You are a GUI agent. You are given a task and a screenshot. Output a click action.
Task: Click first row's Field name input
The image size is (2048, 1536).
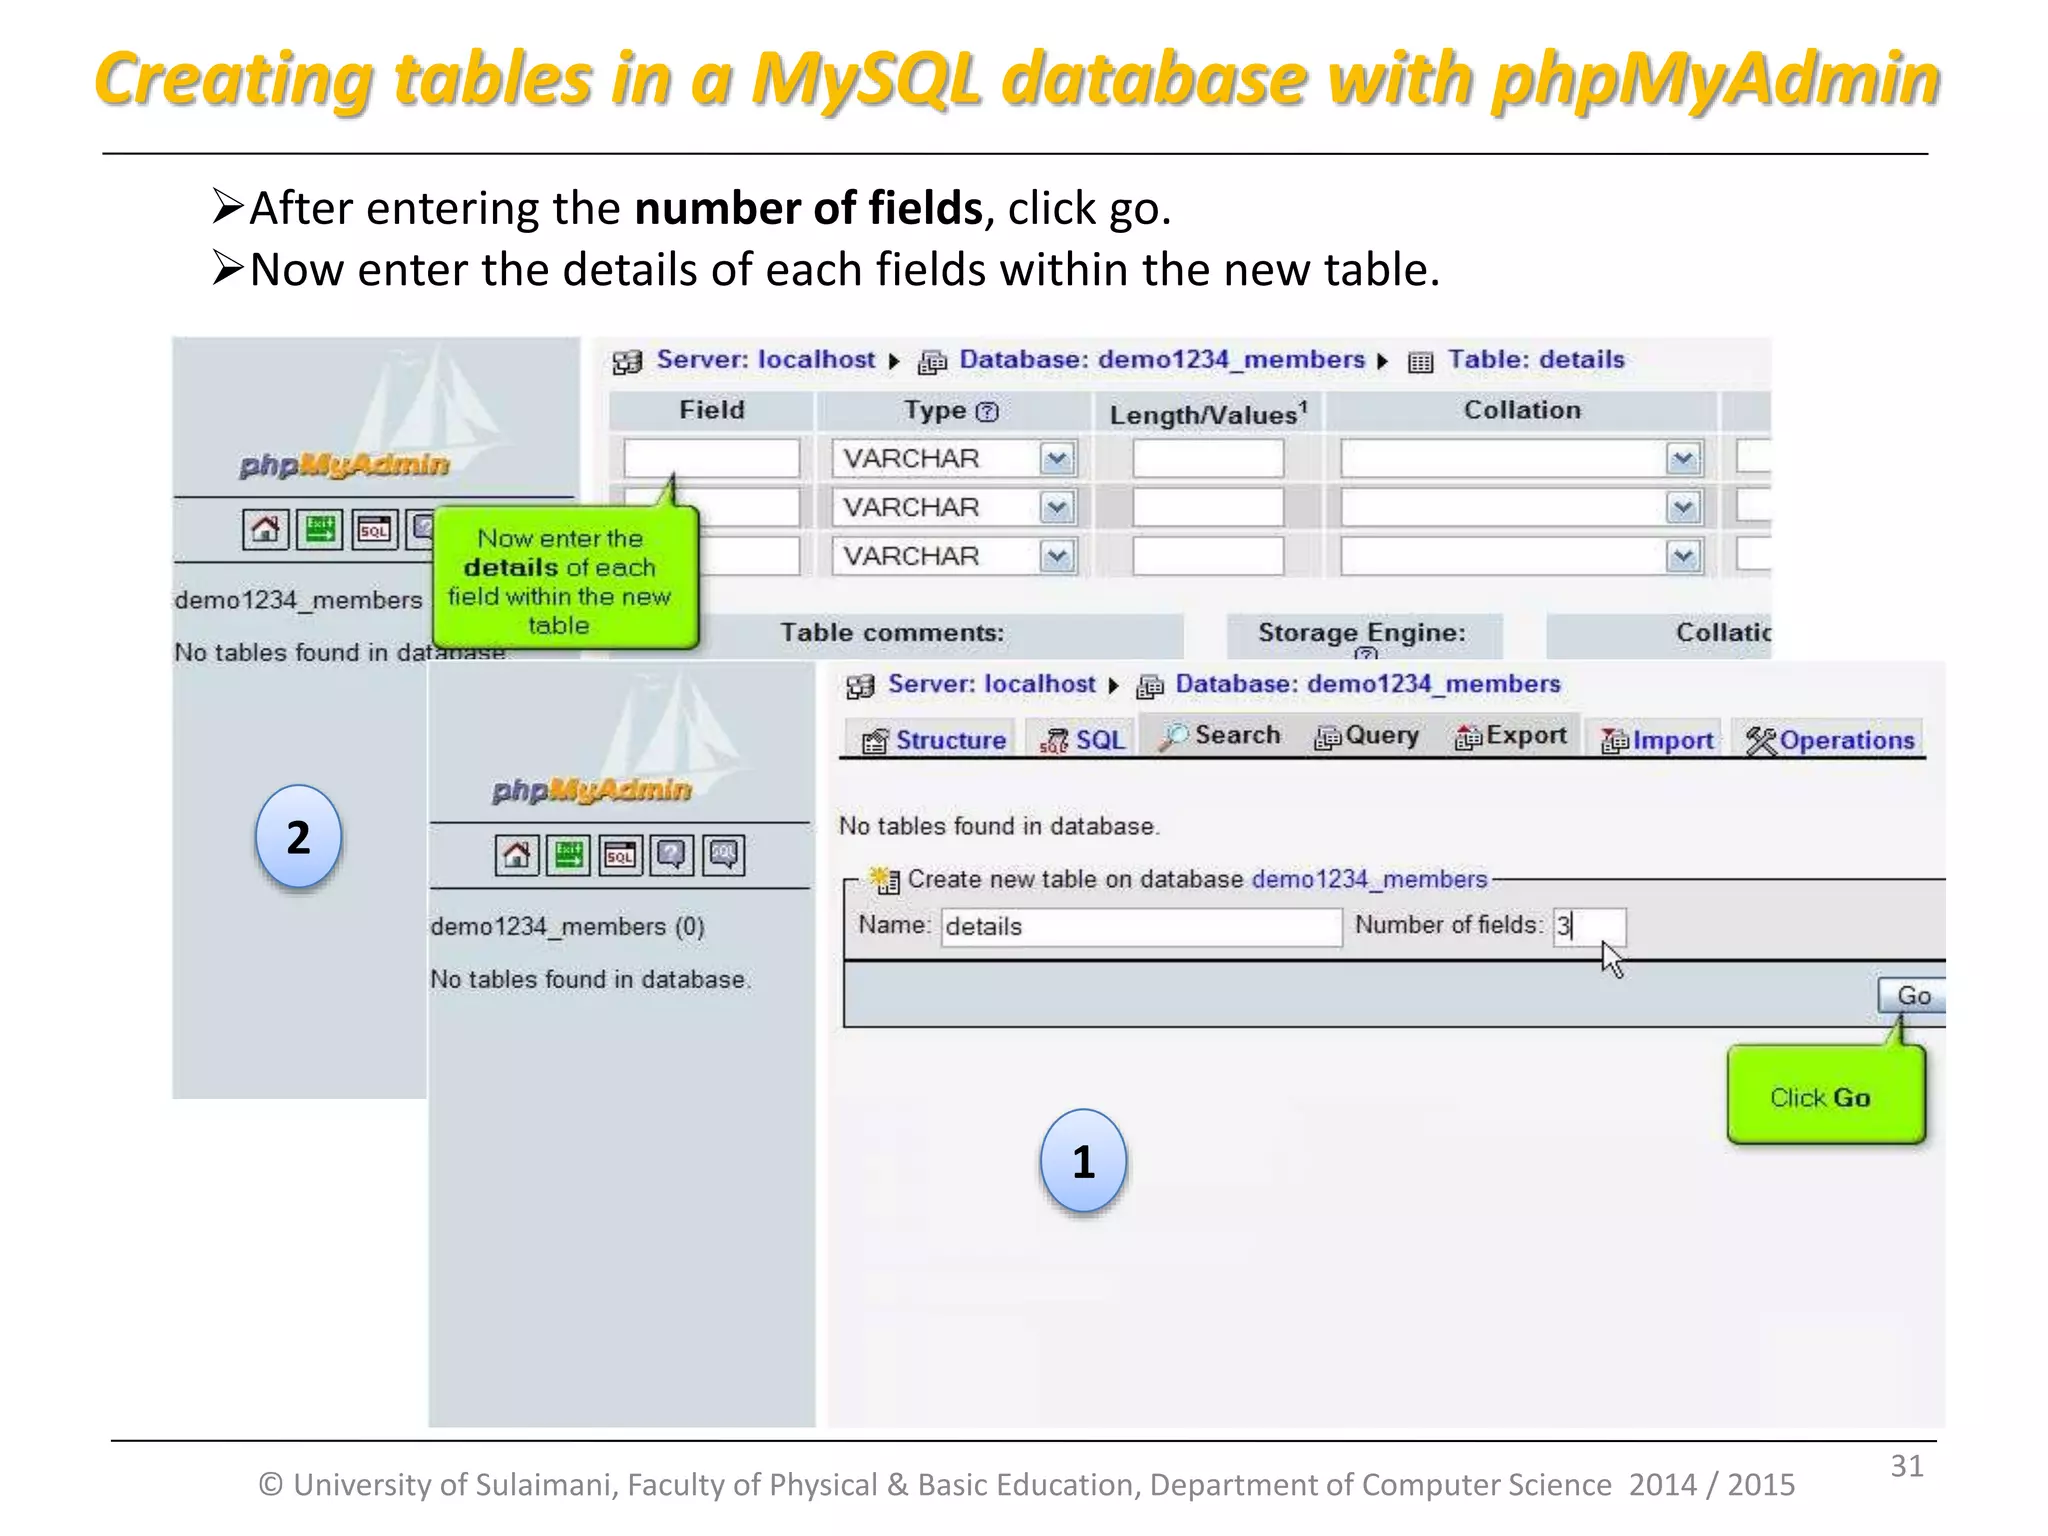pyautogui.click(x=711, y=459)
